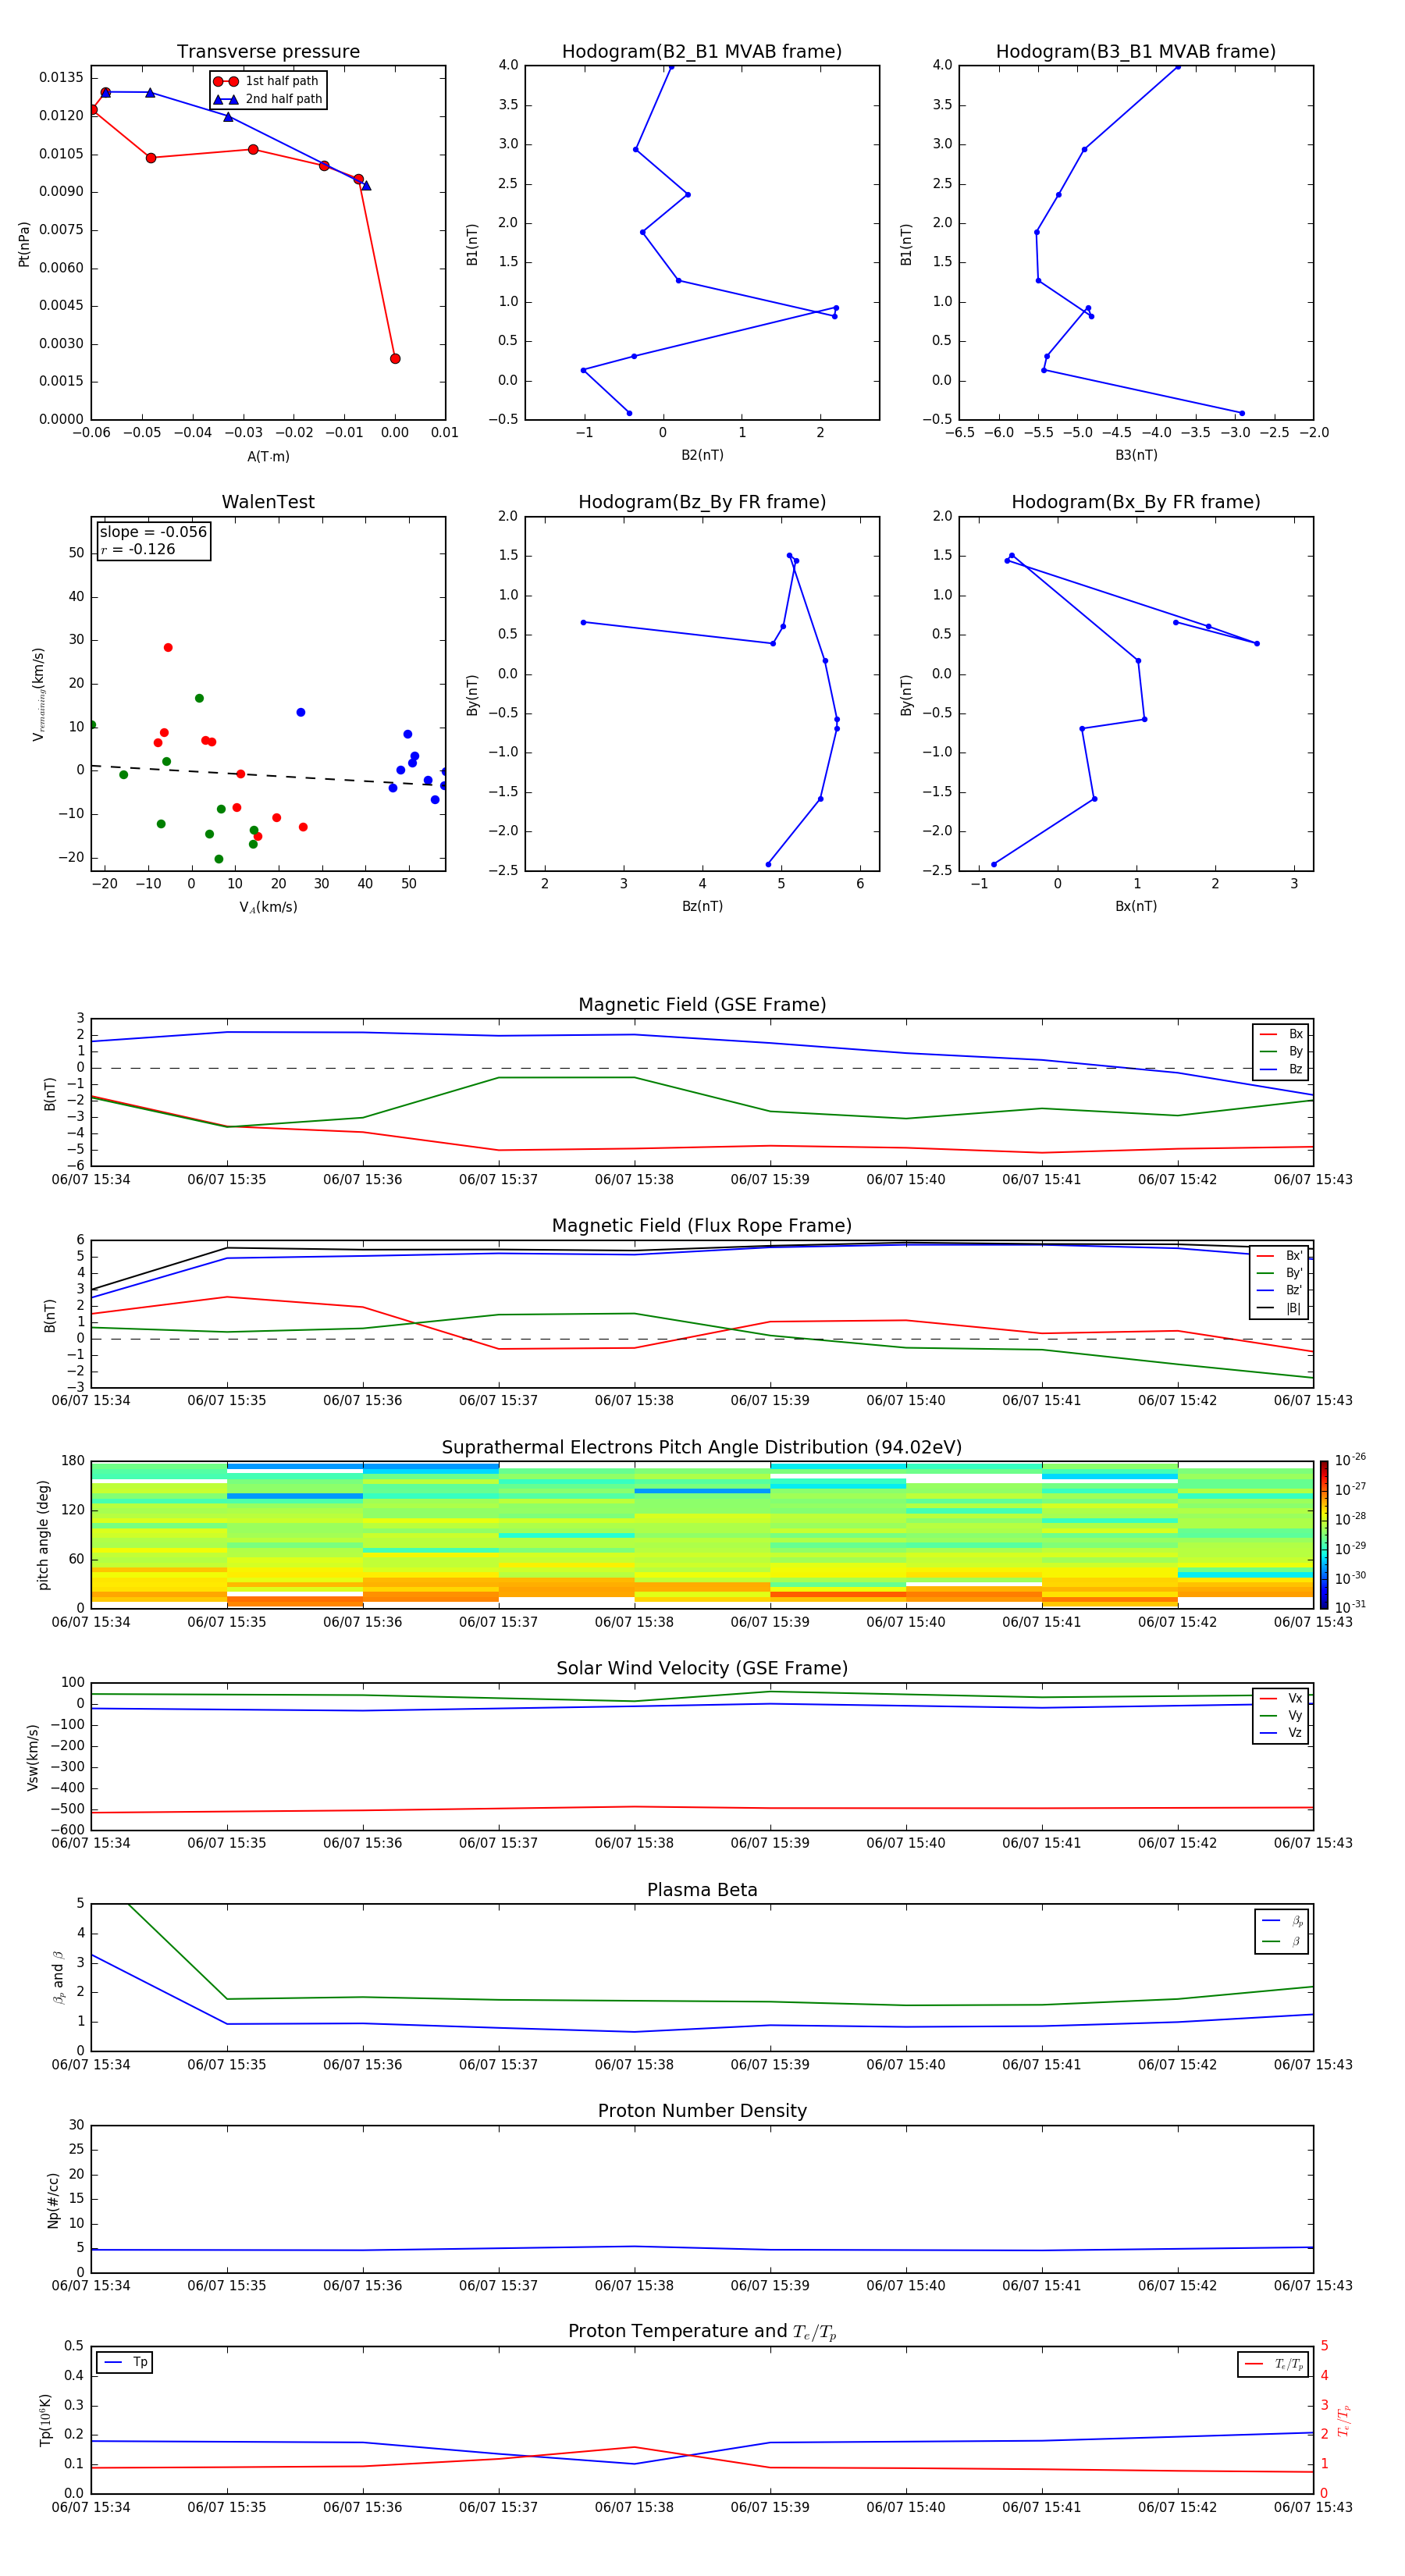The image size is (1405, 2576).
Task: Select the 'Hodogram(B2_B1 MVAB frame)' title
Action: click(x=702, y=52)
